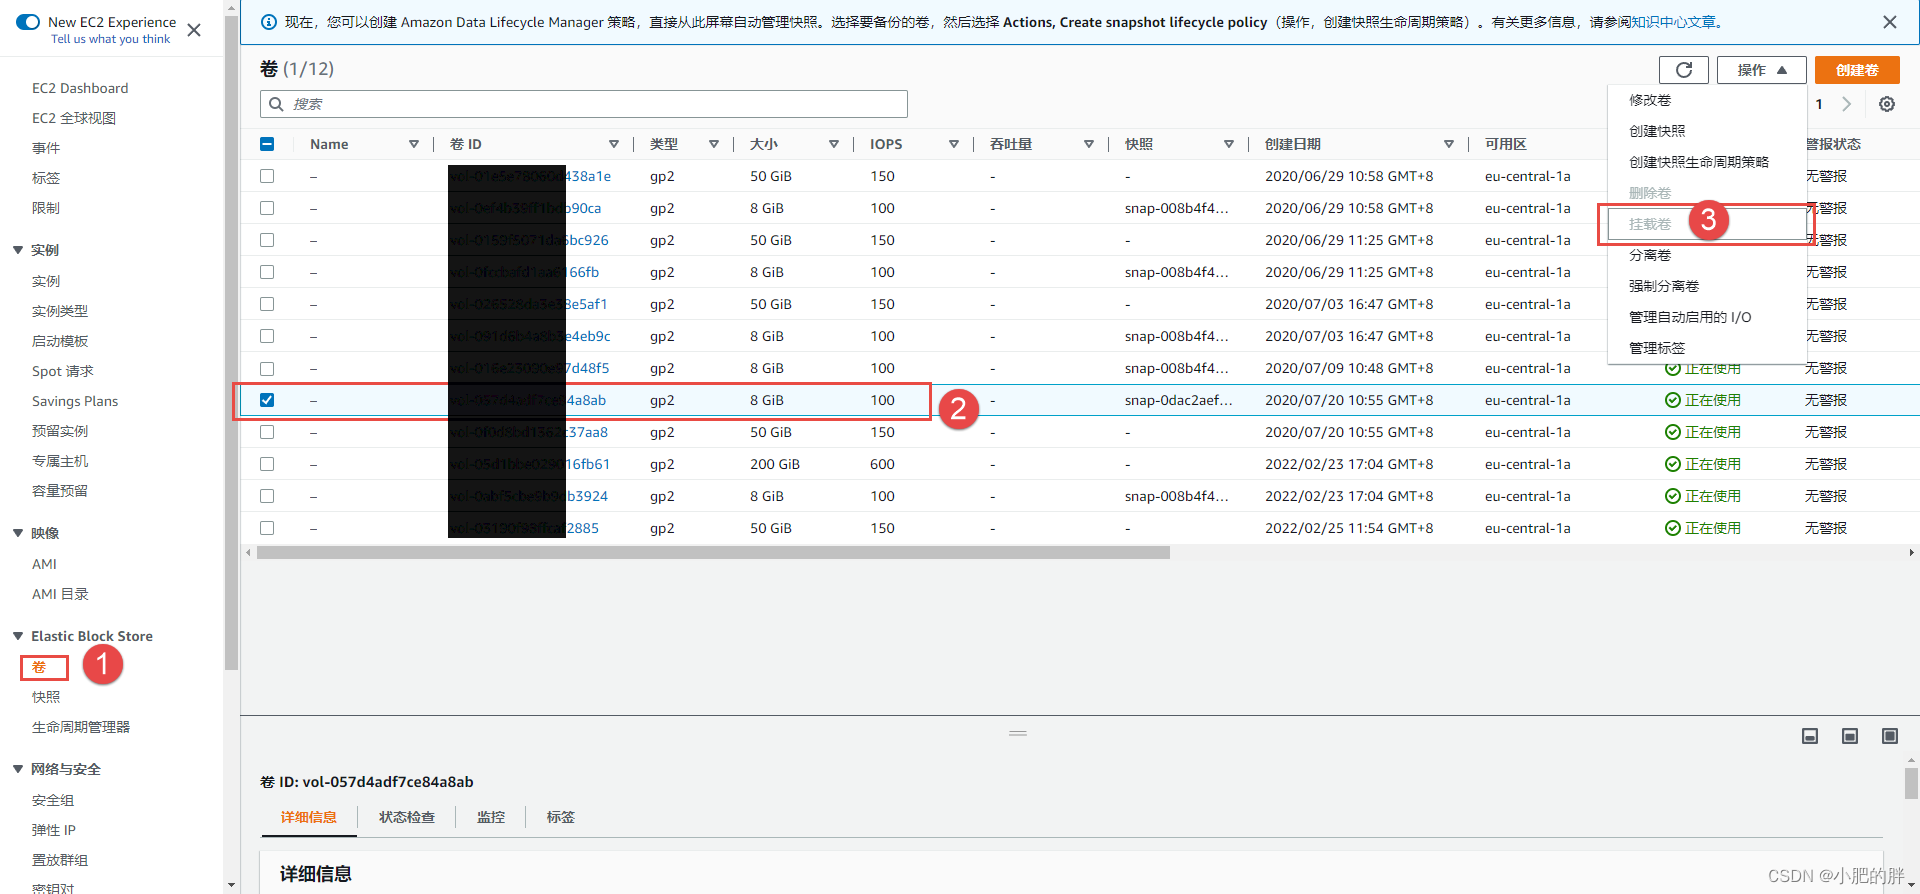The height and width of the screenshot is (894, 1920).
Task: Close the New EC2 Experience notice
Action: click(x=194, y=30)
